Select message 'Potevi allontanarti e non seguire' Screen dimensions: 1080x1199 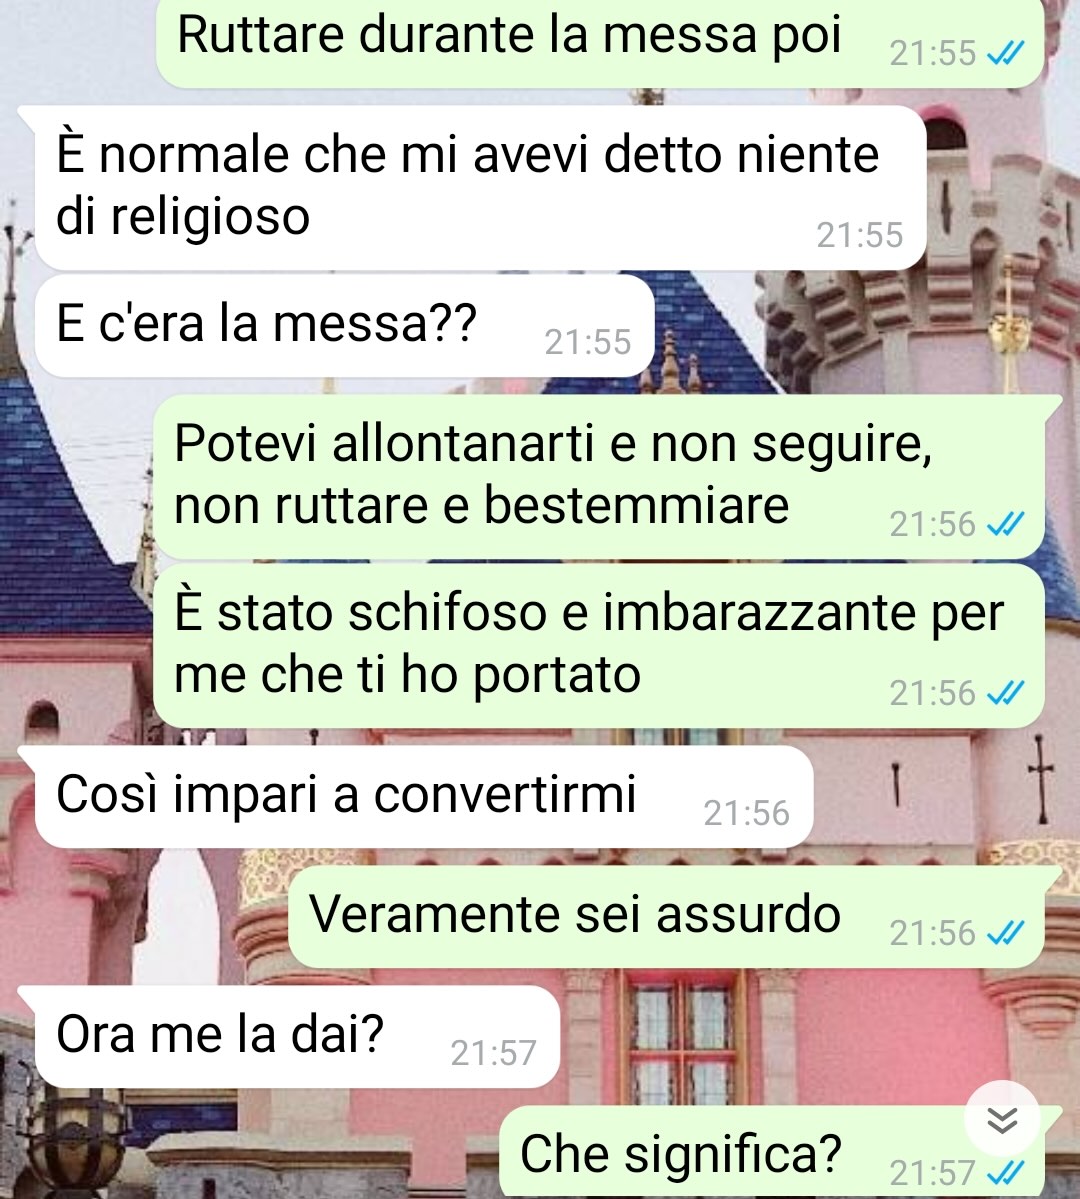coord(600,476)
